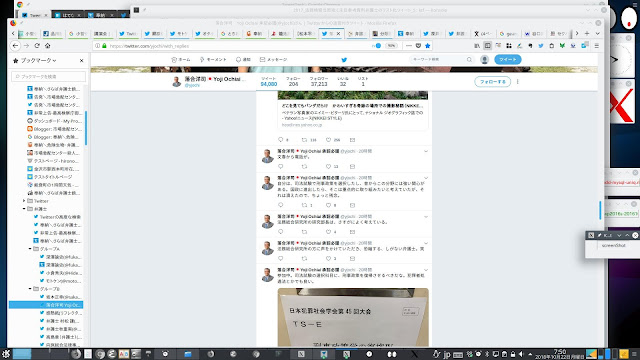Click the bookmark search field
The image size is (640, 360).
point(49,76)
